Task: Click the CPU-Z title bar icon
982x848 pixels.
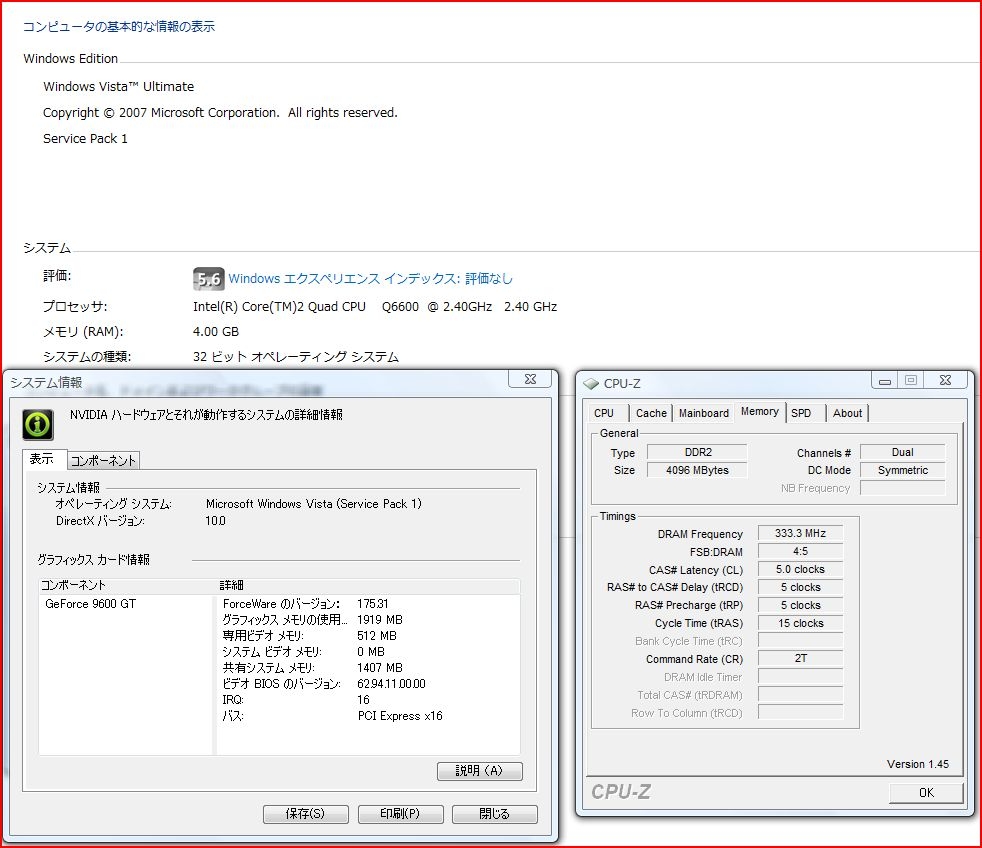Action: [x=591, y=384]
